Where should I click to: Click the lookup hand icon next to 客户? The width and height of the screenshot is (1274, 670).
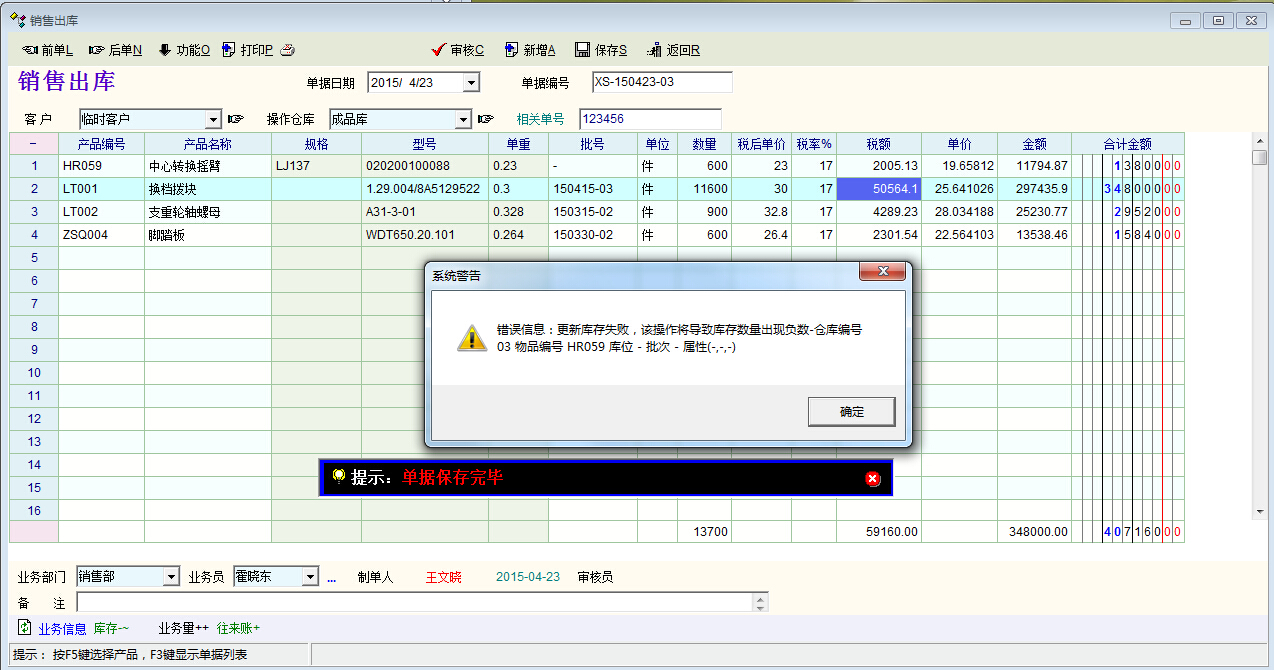pos(236,119)
